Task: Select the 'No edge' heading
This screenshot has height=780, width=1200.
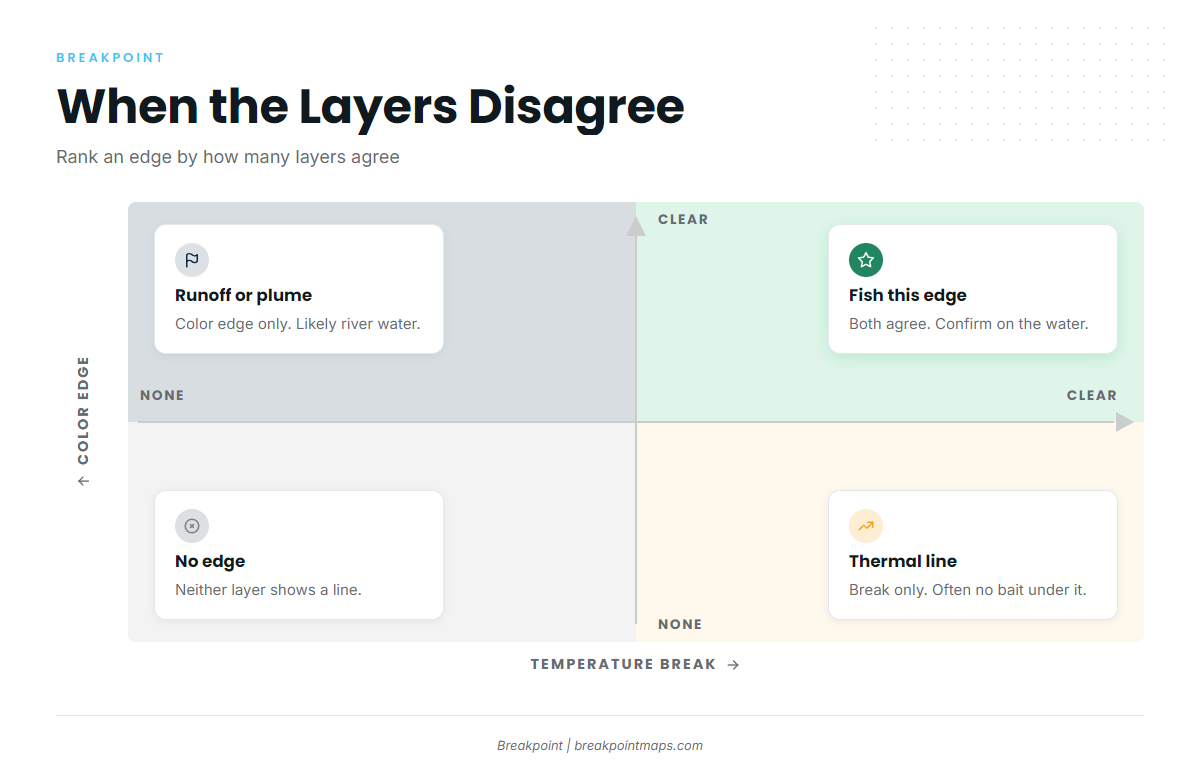Action: point(210,561)
